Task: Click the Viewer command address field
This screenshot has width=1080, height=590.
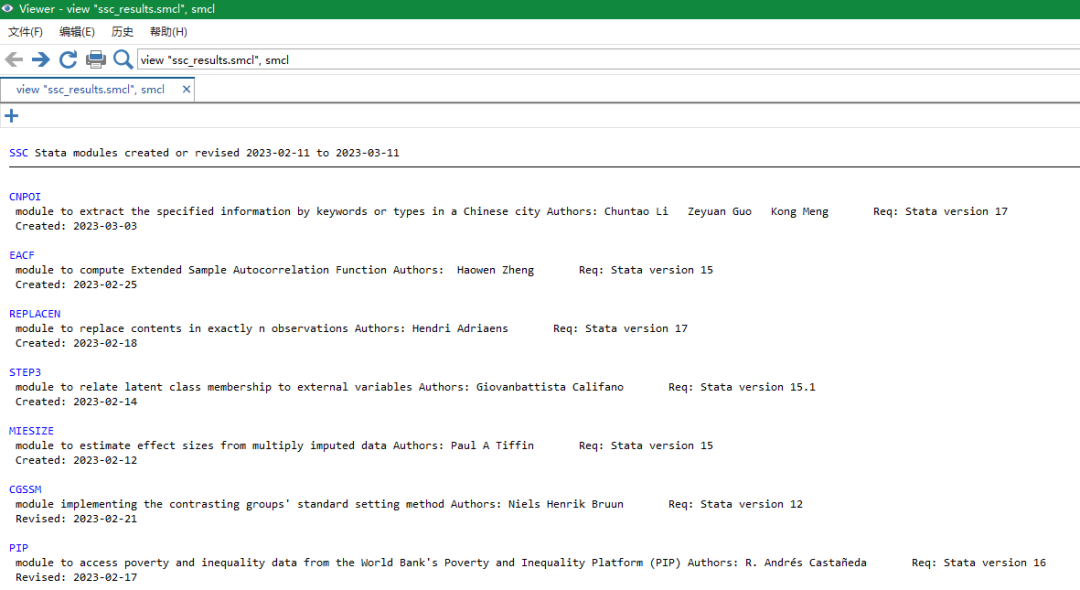Action: (x=608, y=60)
